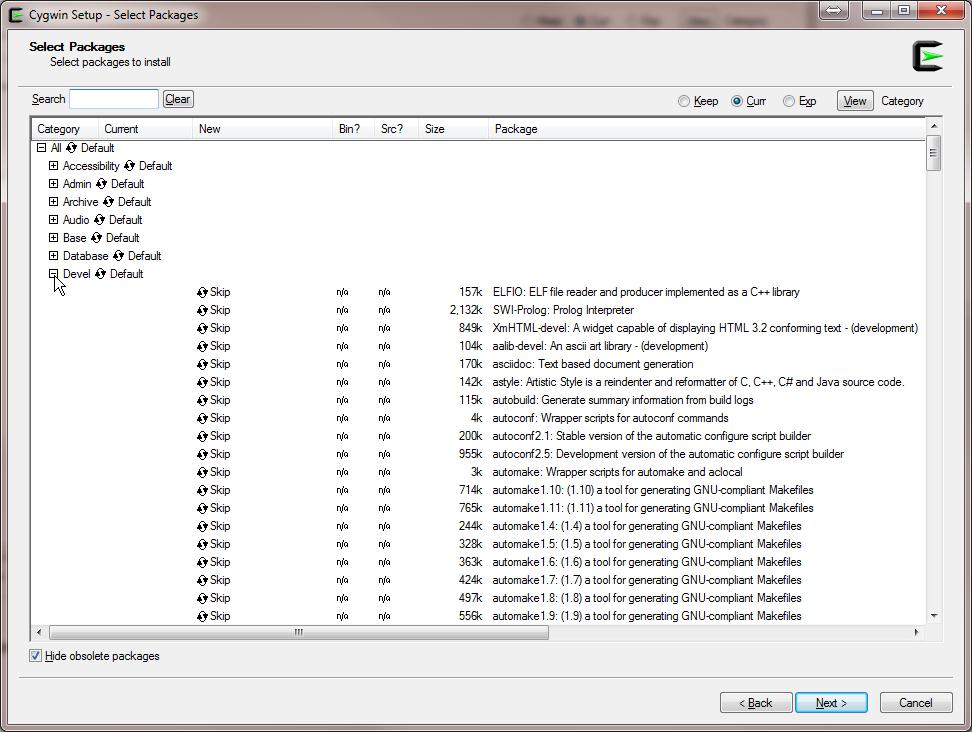Toggle install state icon for ELFIO package
972x732 pixels.
pos(202,292)
